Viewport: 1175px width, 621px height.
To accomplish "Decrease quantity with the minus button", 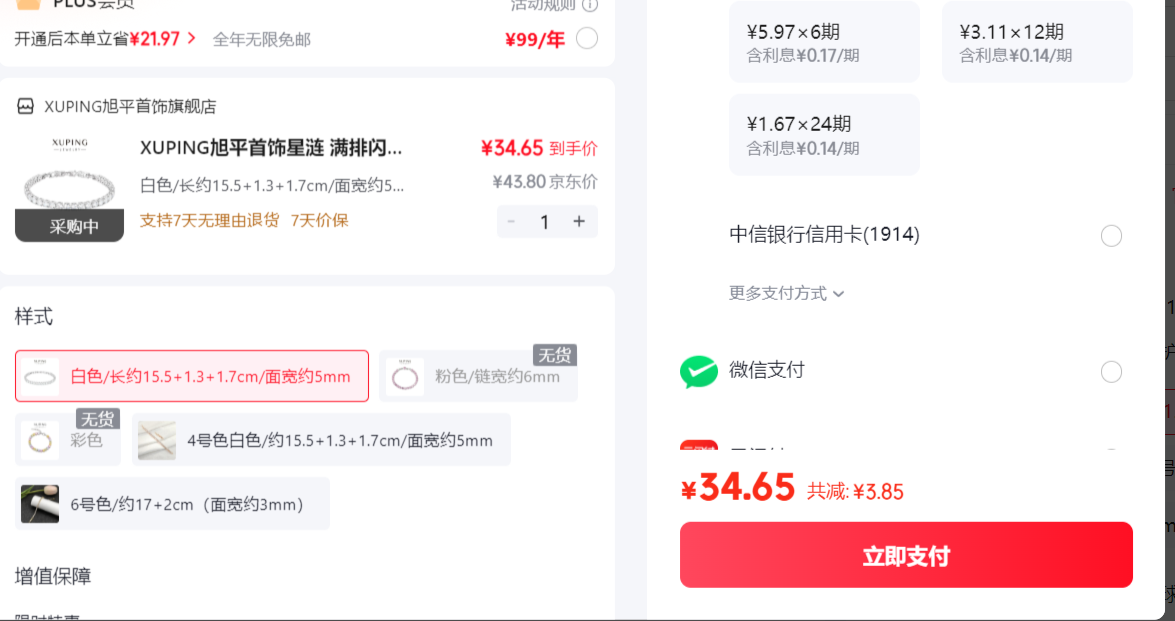I will pos(511,222).
